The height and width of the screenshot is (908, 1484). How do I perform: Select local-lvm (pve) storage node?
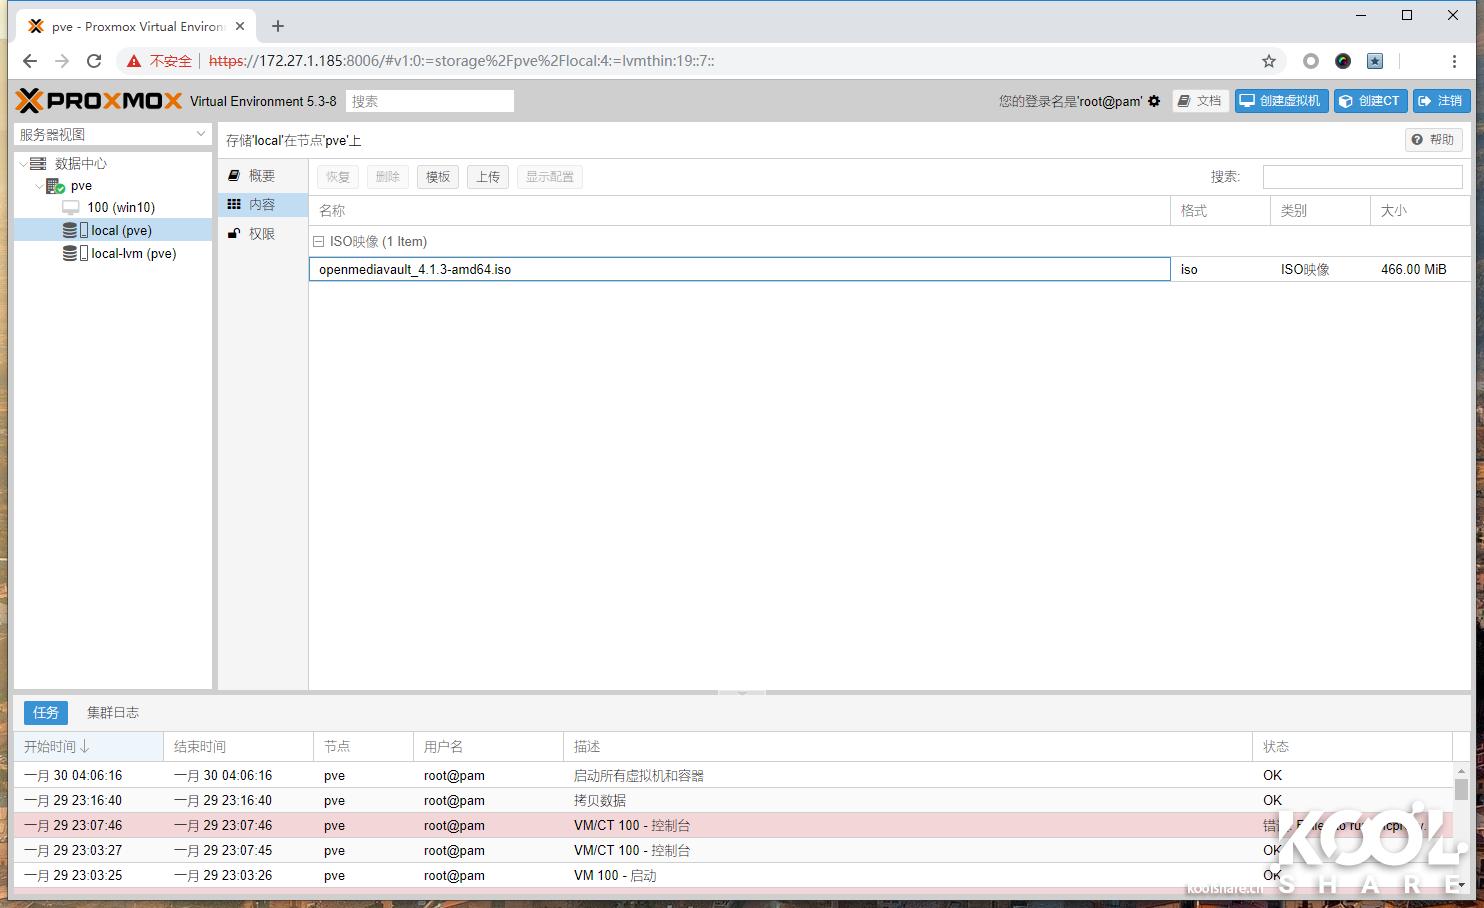point(133,254)
